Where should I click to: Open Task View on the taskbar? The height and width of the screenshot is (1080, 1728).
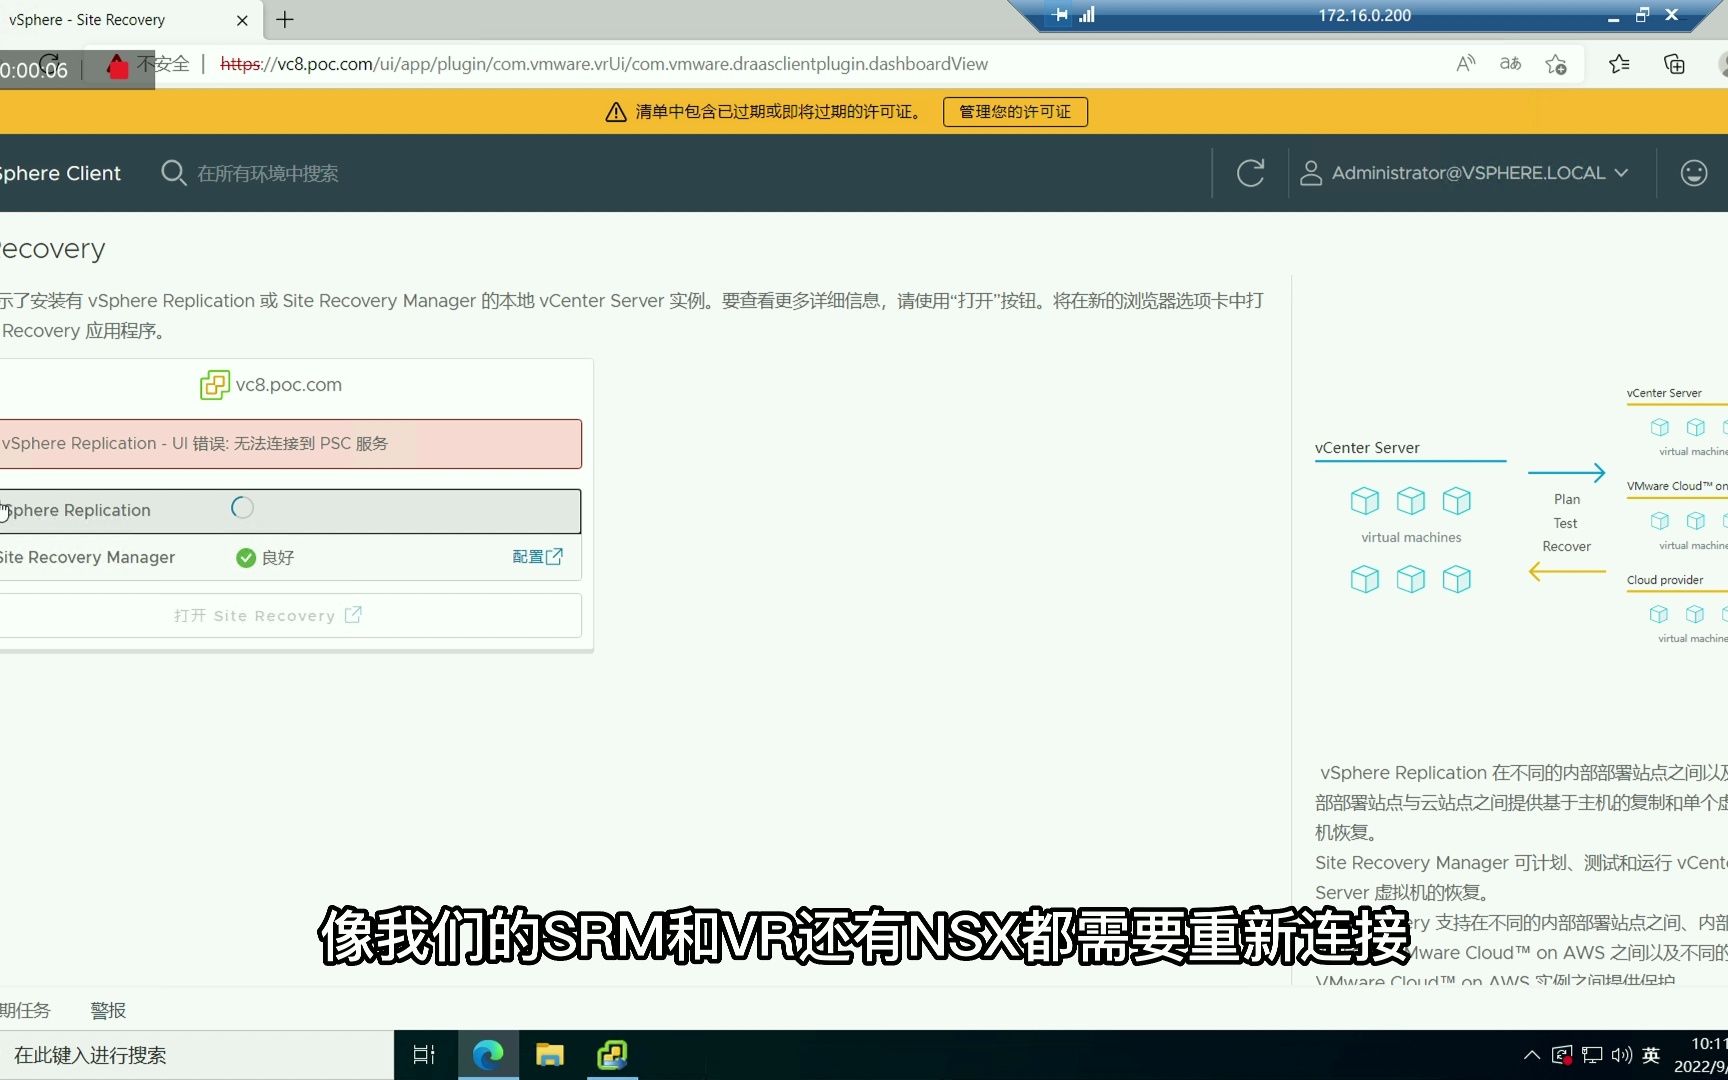424,1055
